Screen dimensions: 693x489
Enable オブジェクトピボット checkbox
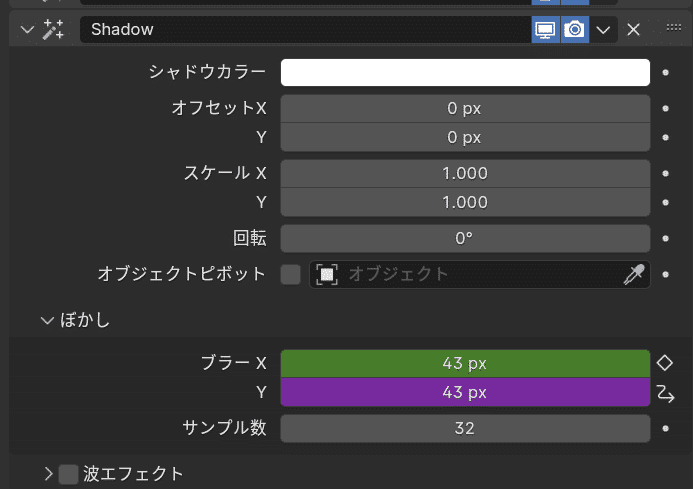pyautogui.click(x=290, y=275)
